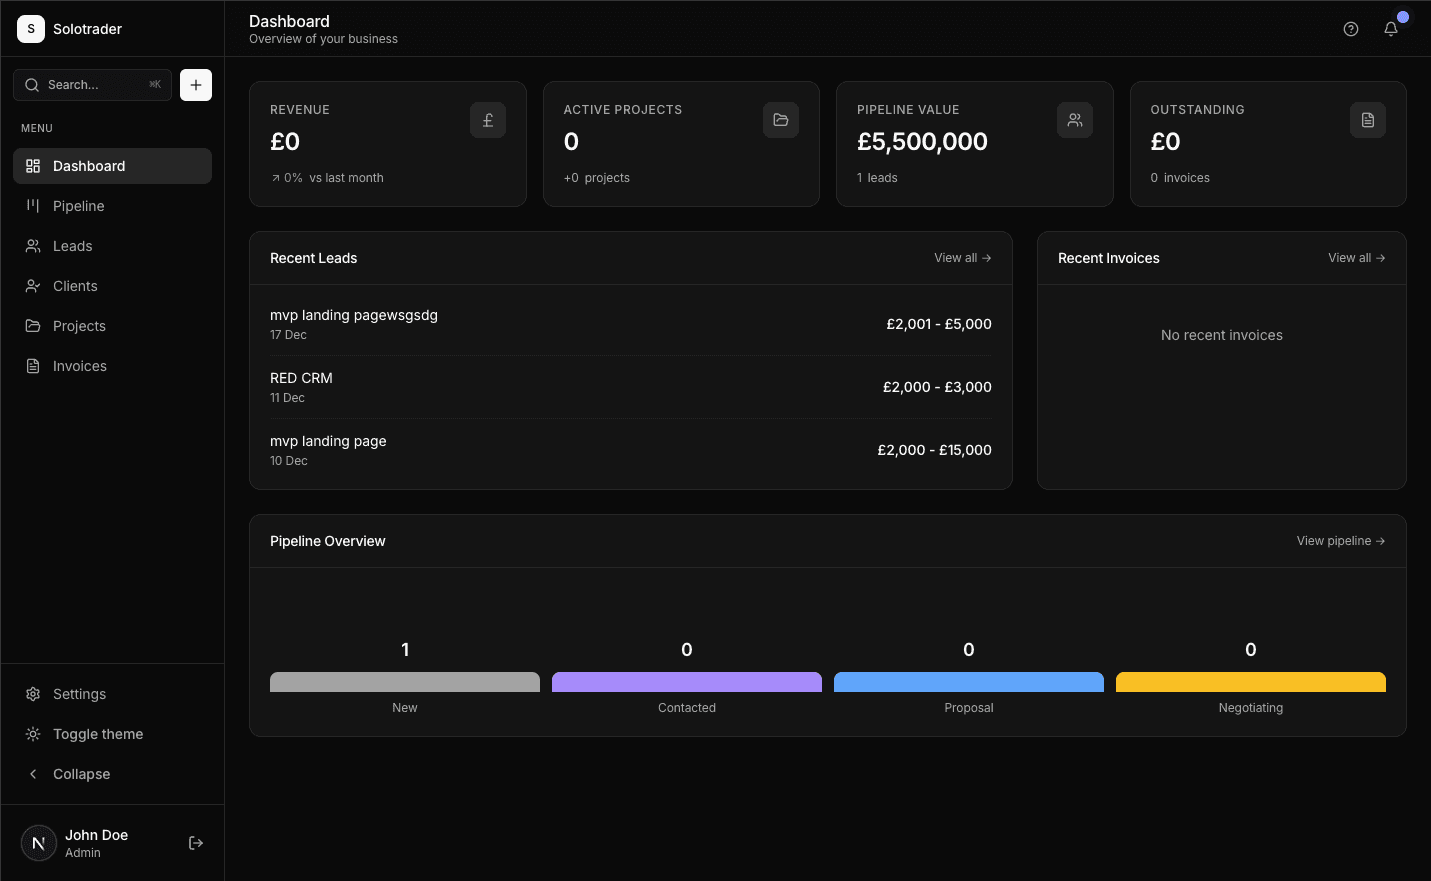Open View pipeline link
The height and width of the screenshot is (881, 1431).
tap(1339, 540)
